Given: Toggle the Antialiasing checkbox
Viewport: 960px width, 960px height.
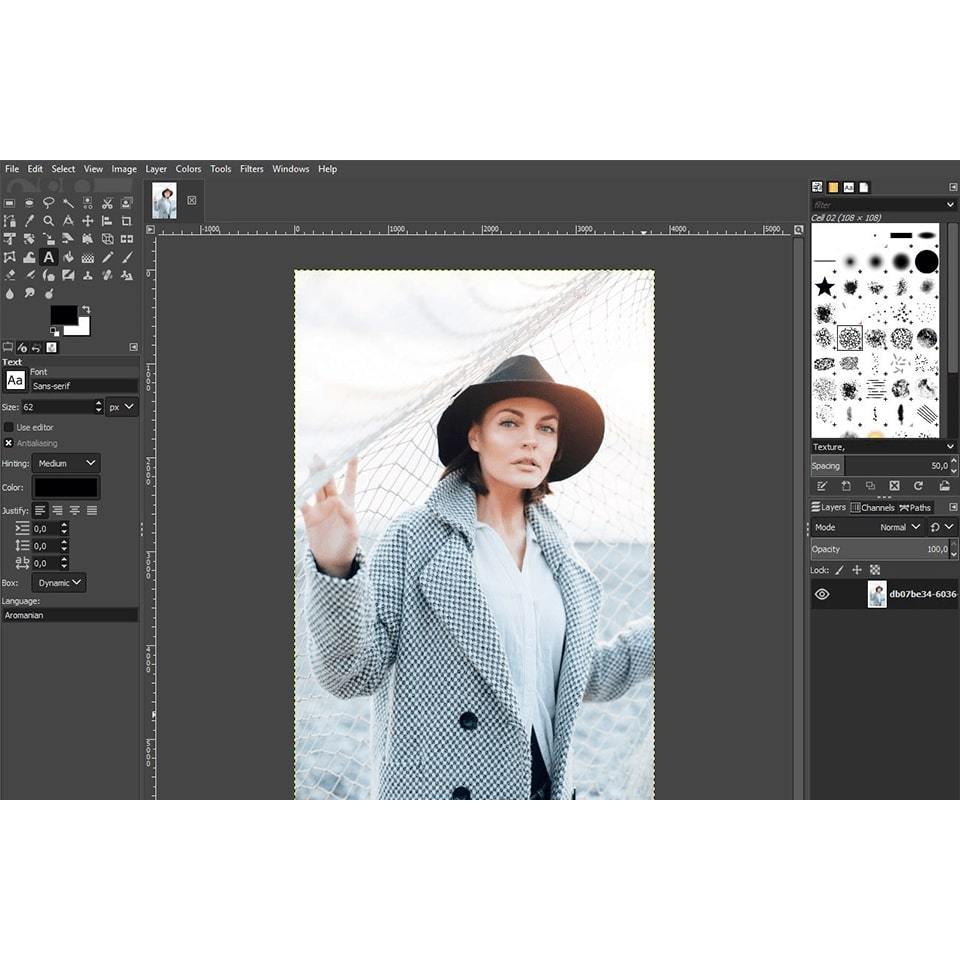Looking at the screenshot, I should click(x=9, y=443).
